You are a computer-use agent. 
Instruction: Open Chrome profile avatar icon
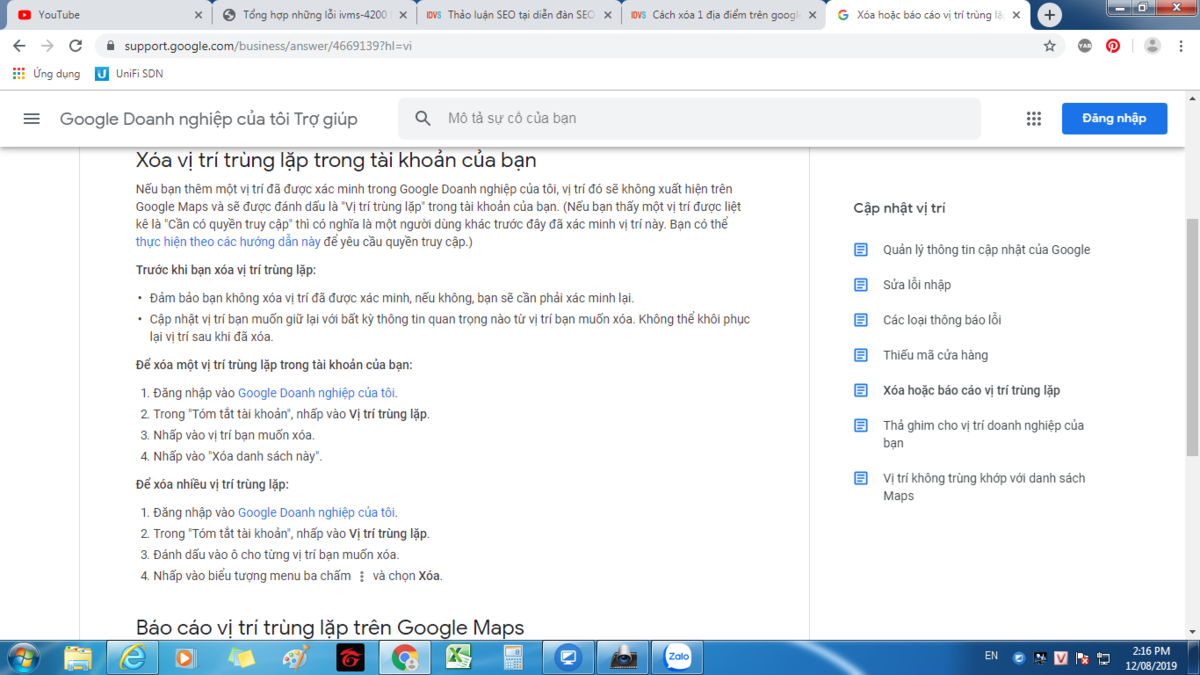[x=1152, y=46]
